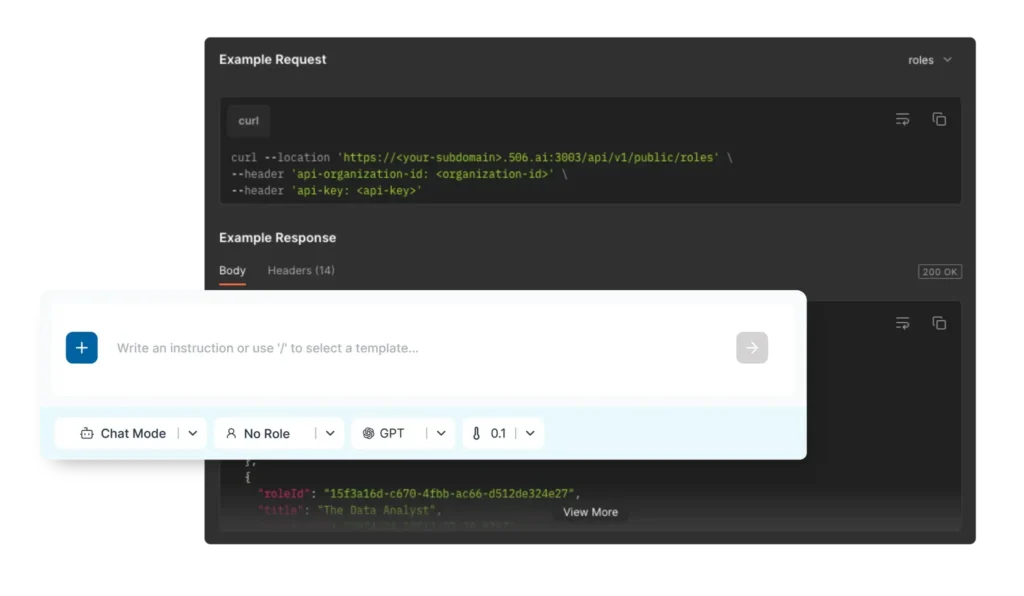Viewport: 1024px width, 596px height.
Task: Click the word-wrap icon in the response panel
Action: click(x=903, y=323)
